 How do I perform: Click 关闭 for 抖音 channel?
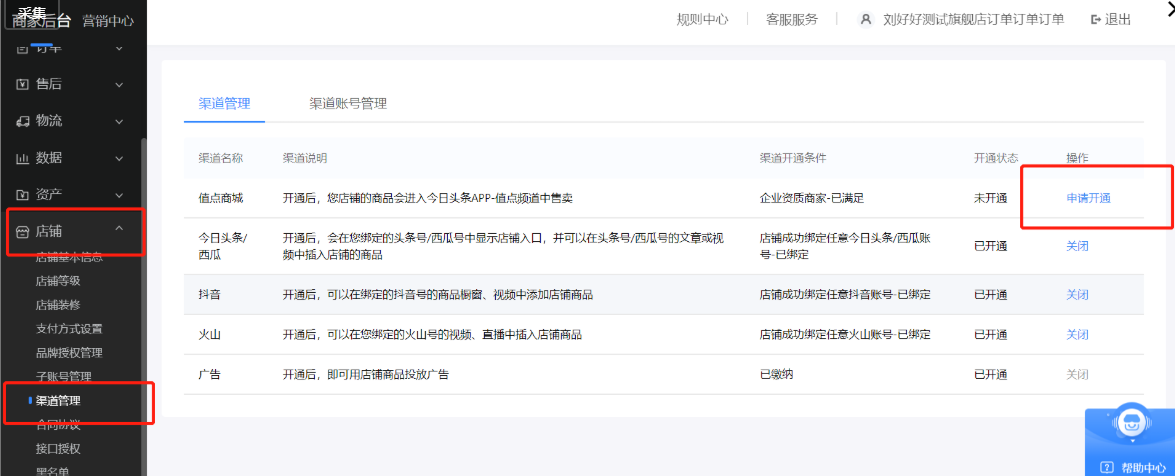pyautogui.click(x=1077, y=295)
